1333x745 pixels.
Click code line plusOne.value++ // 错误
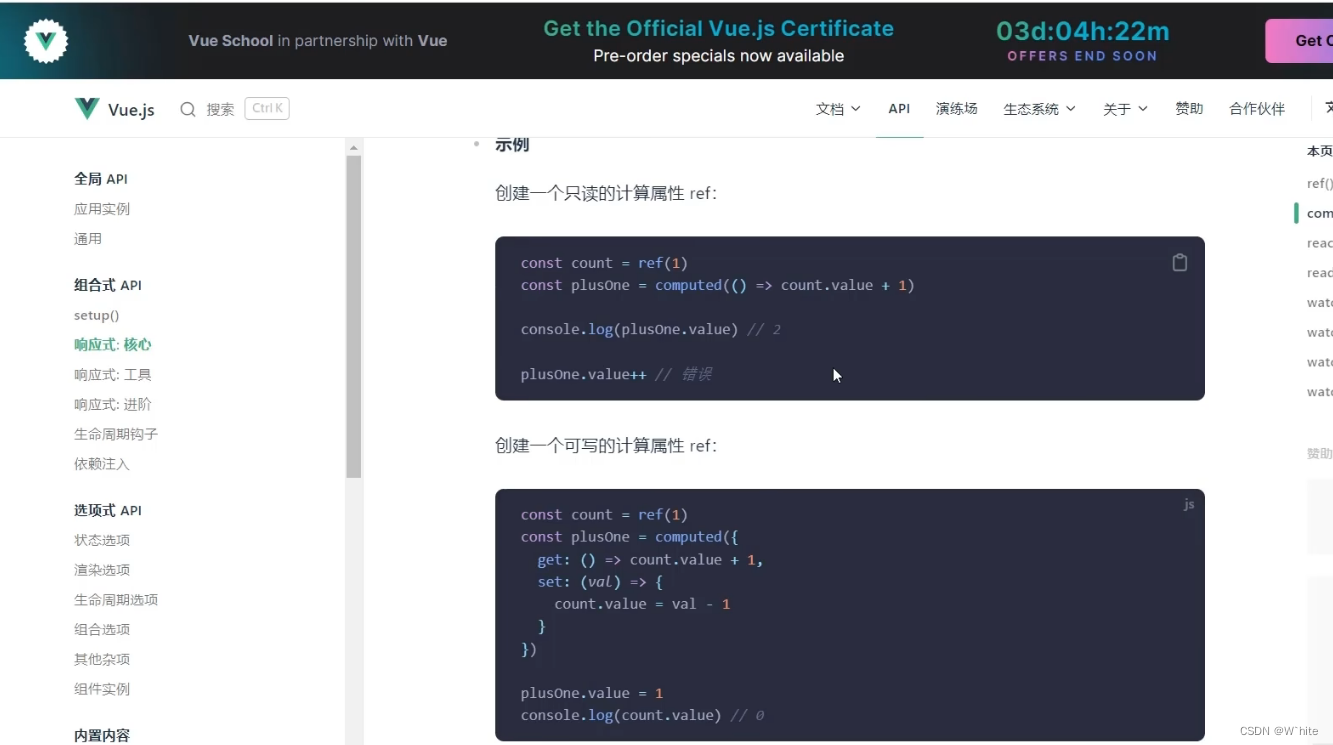pyautogui.click(x=616, y=374)
